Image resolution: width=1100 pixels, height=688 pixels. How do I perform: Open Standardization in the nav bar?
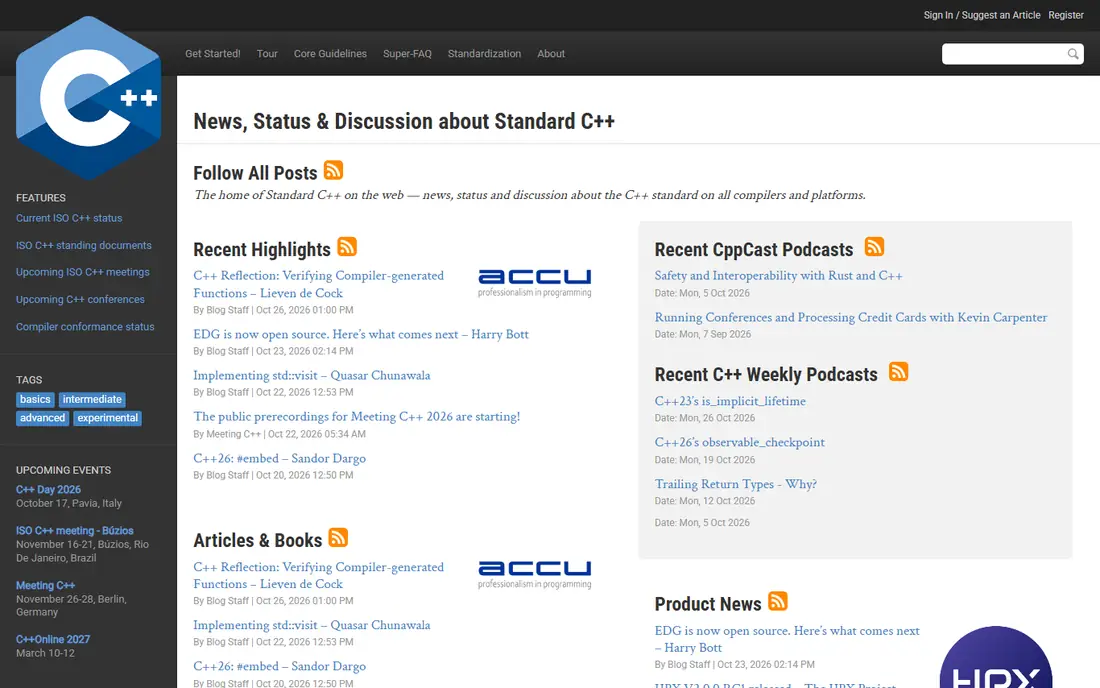point(485,53)
